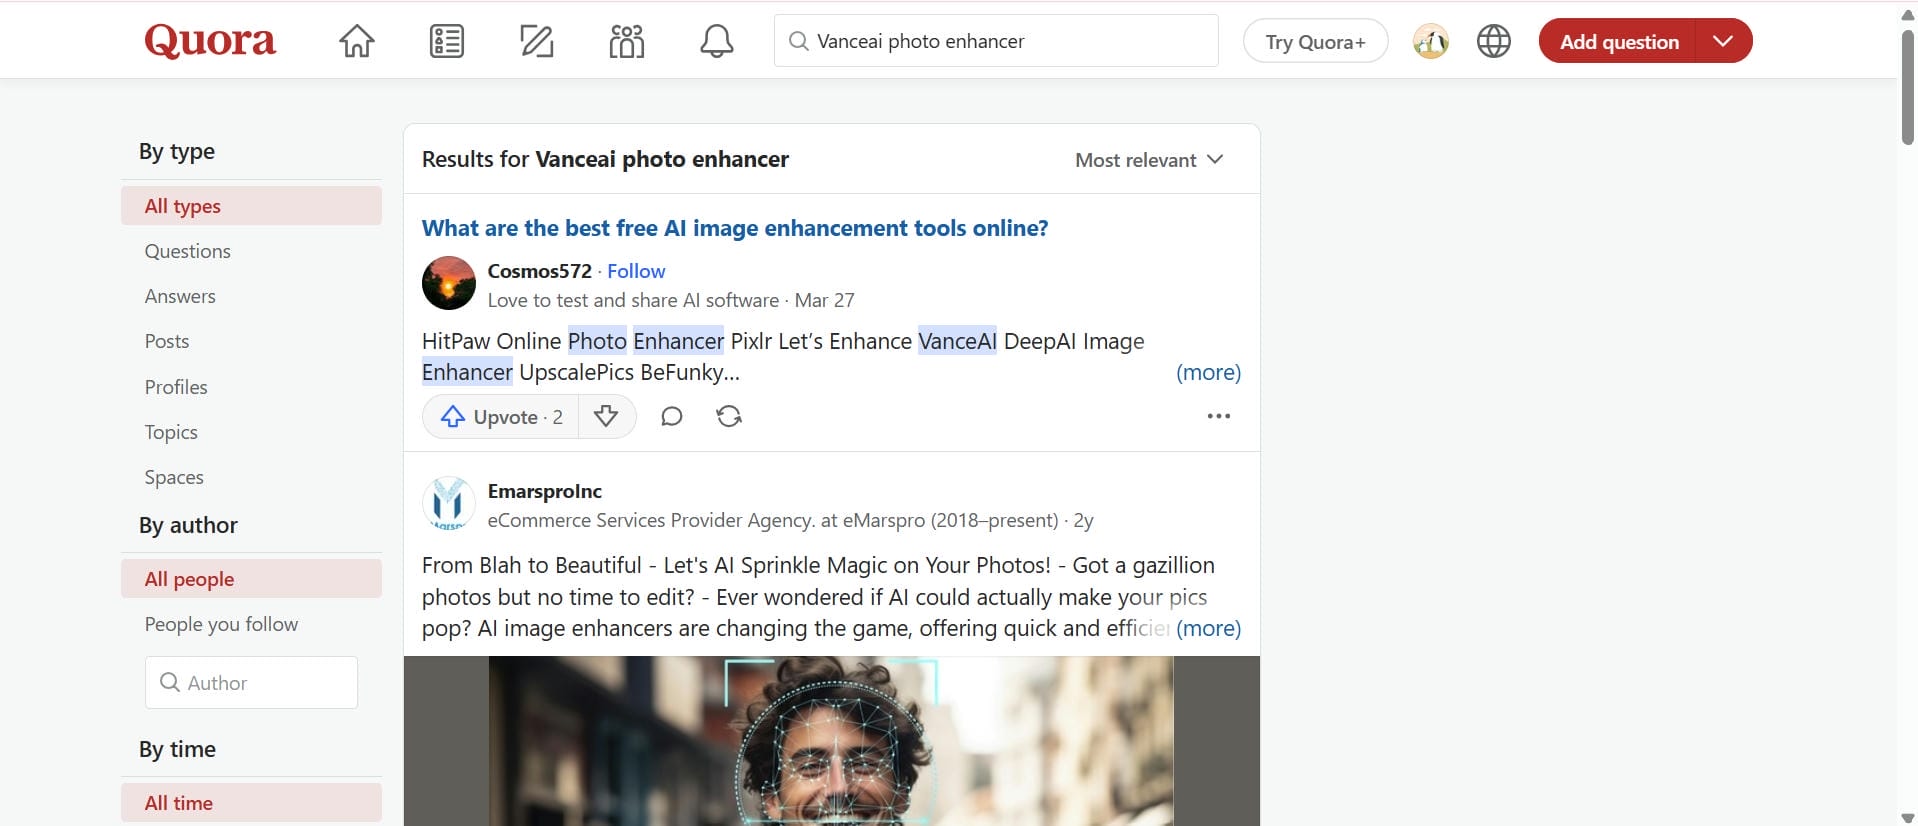The image size is (1918, 826).
Task: Go to the Home feed icon
Action: (356, 41)
